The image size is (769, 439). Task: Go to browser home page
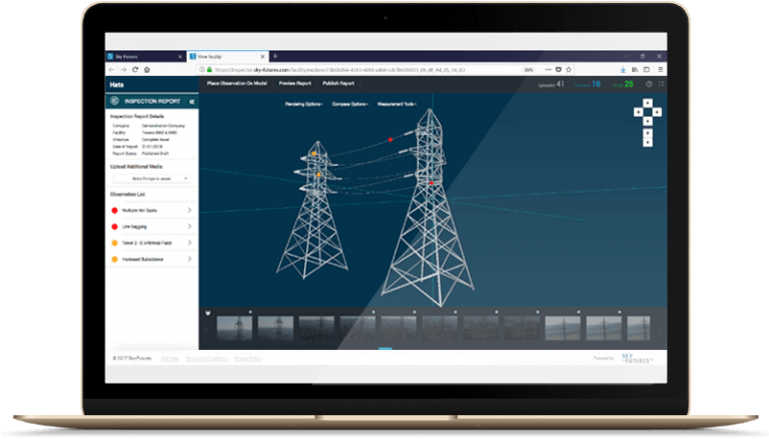(147, 70)
